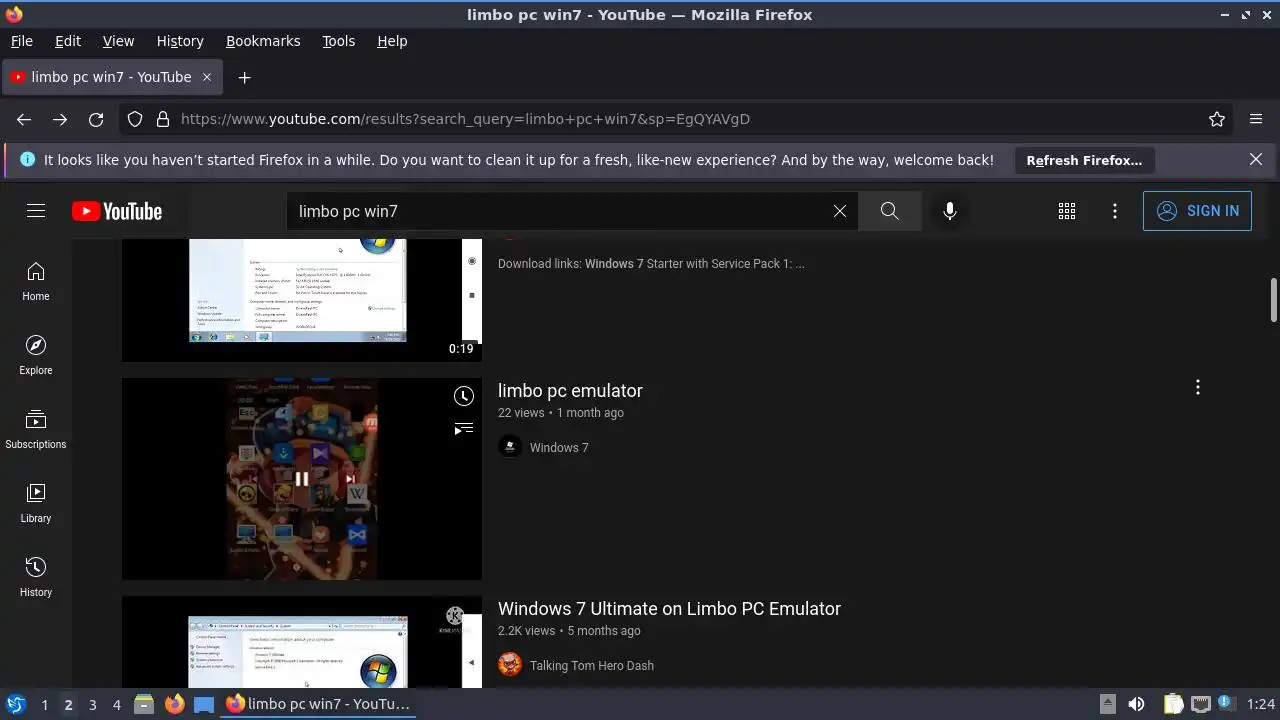
Task: Open Windows 7 channel avatar
Action: 510,447
